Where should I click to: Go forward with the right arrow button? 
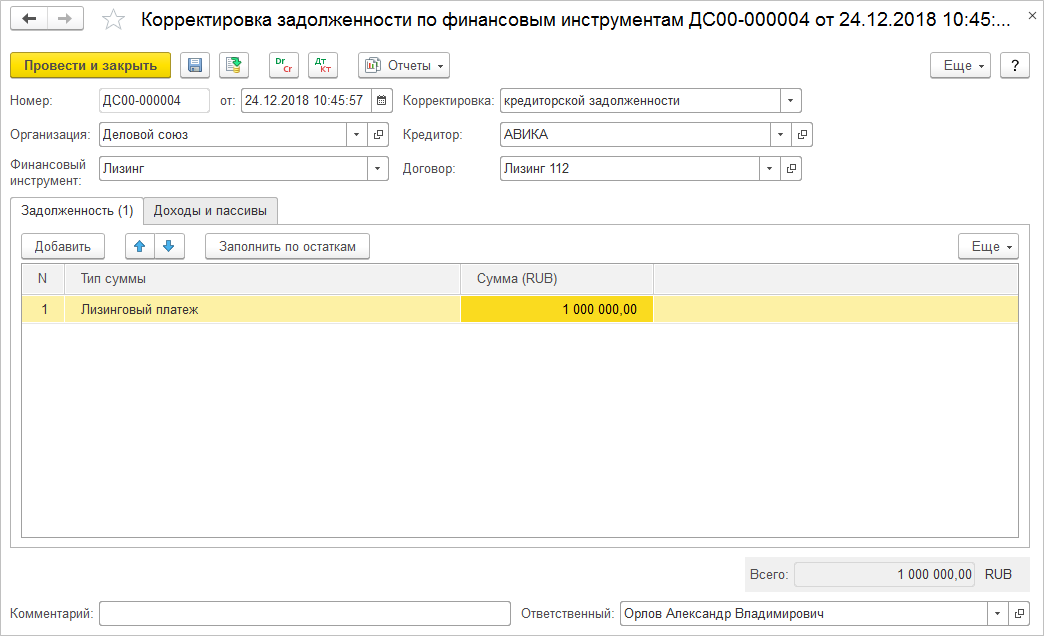(x=65, y=19)
